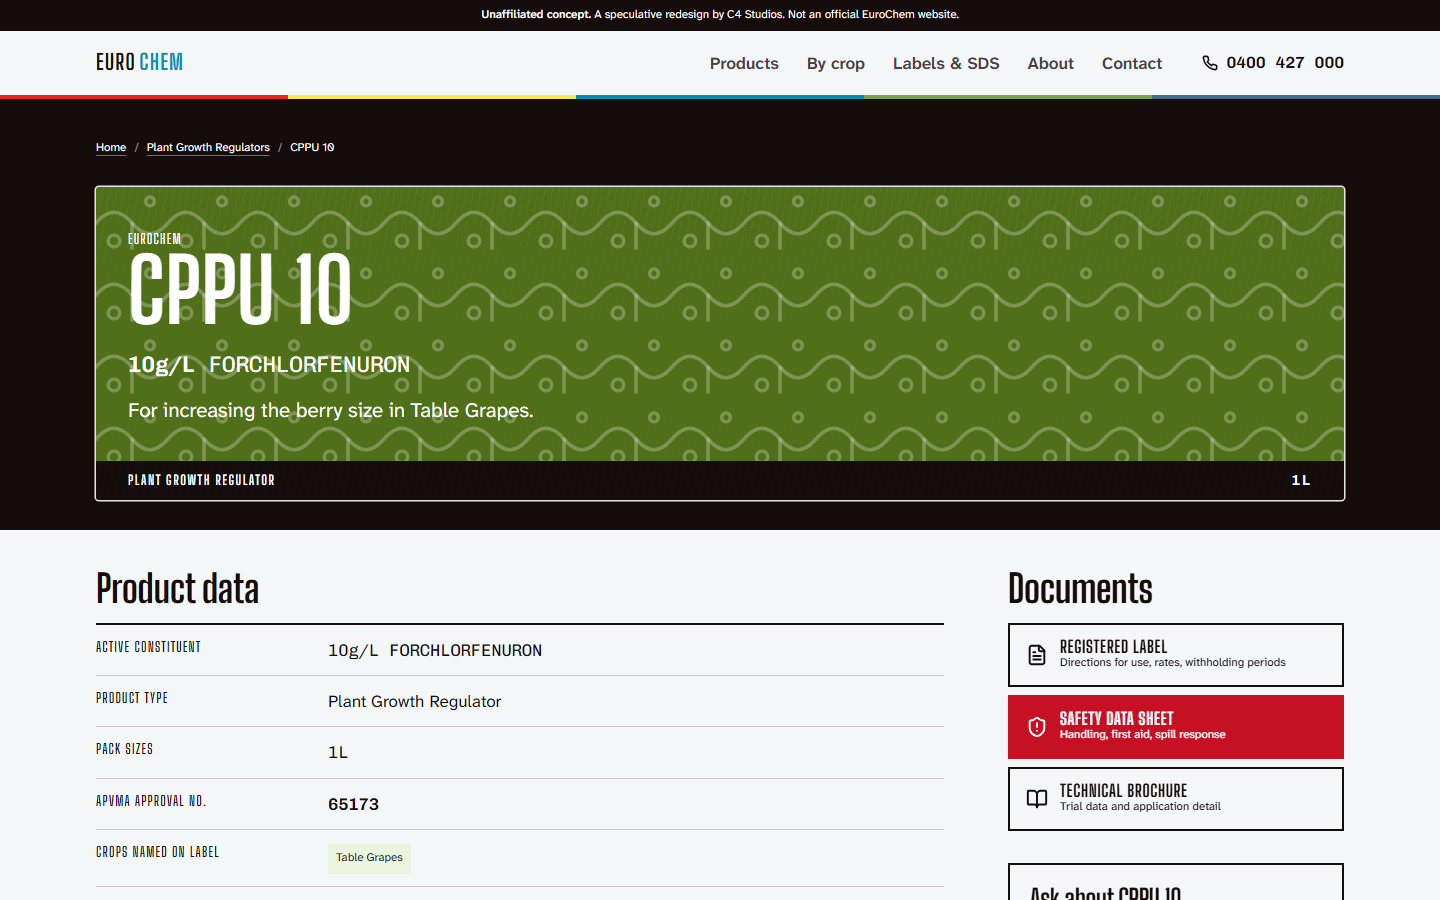
Task: Open the Technical Brochure
Action: click(x=1176, y=799)
